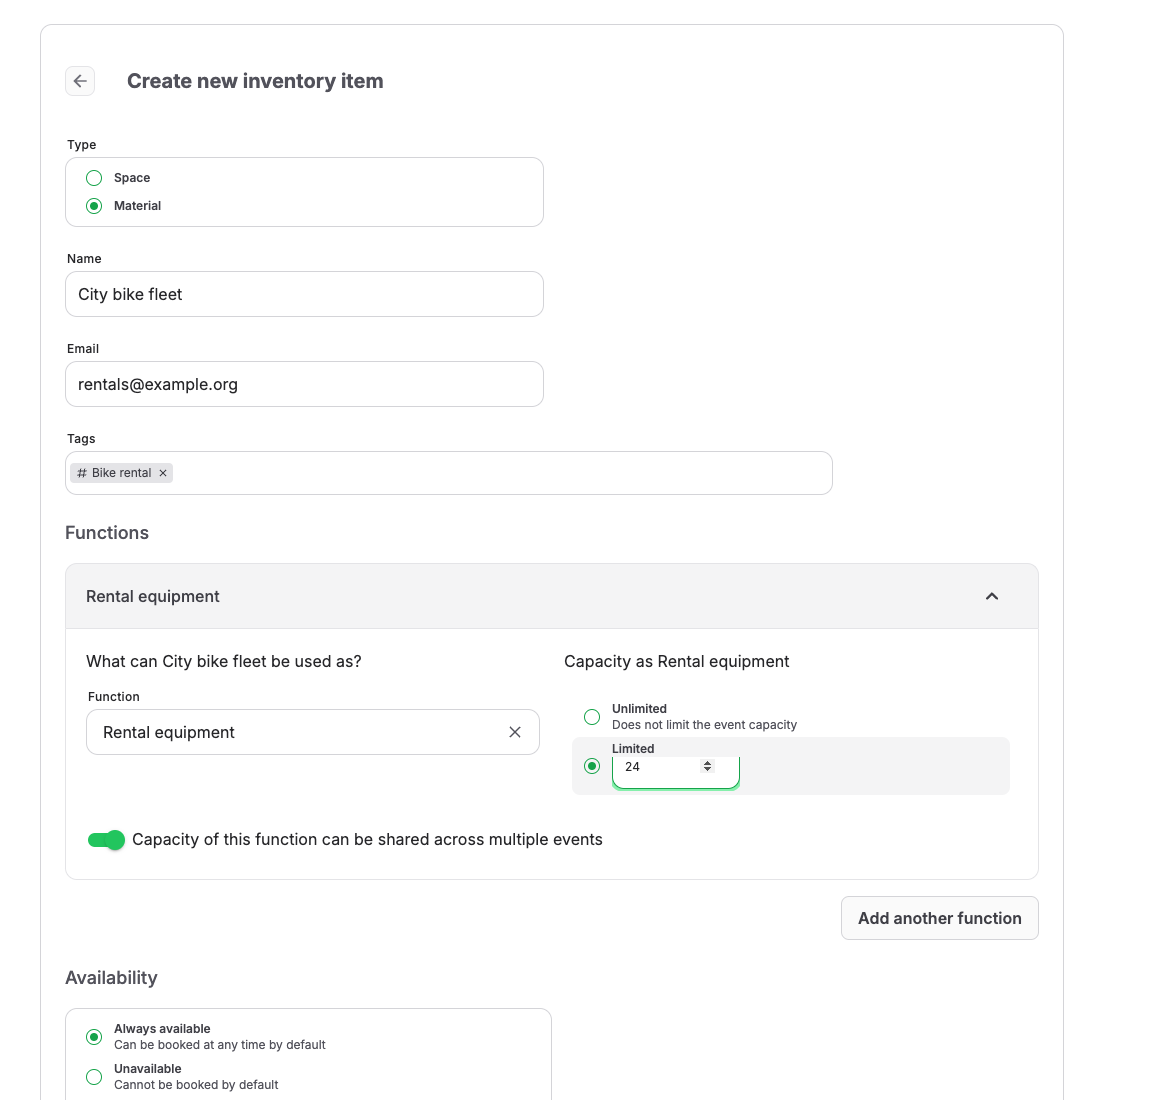
Task: Select Unavailable option
Action: coord(94,1076)
